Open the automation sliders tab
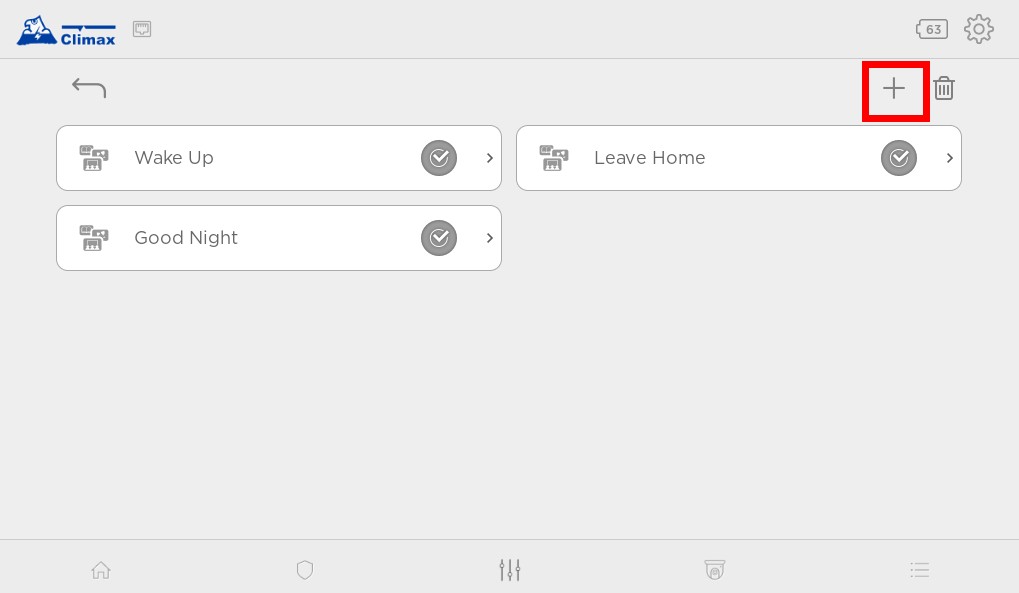1019x593 pixels. [x=510, y=570]
